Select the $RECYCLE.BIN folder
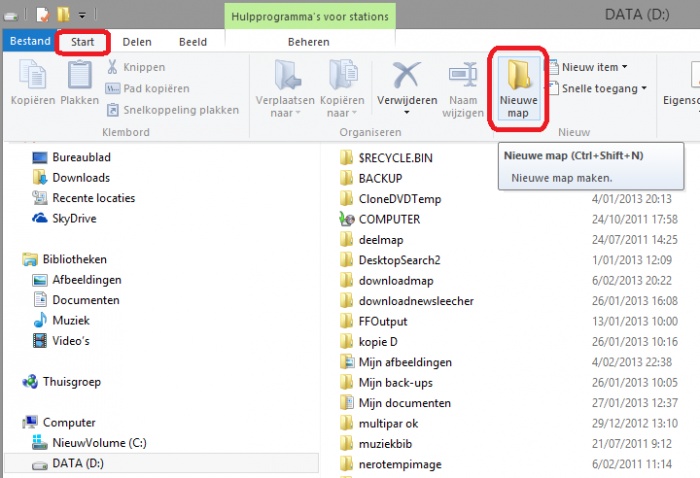The height and width of the screenshot is (478, 700). click(386, 158)
